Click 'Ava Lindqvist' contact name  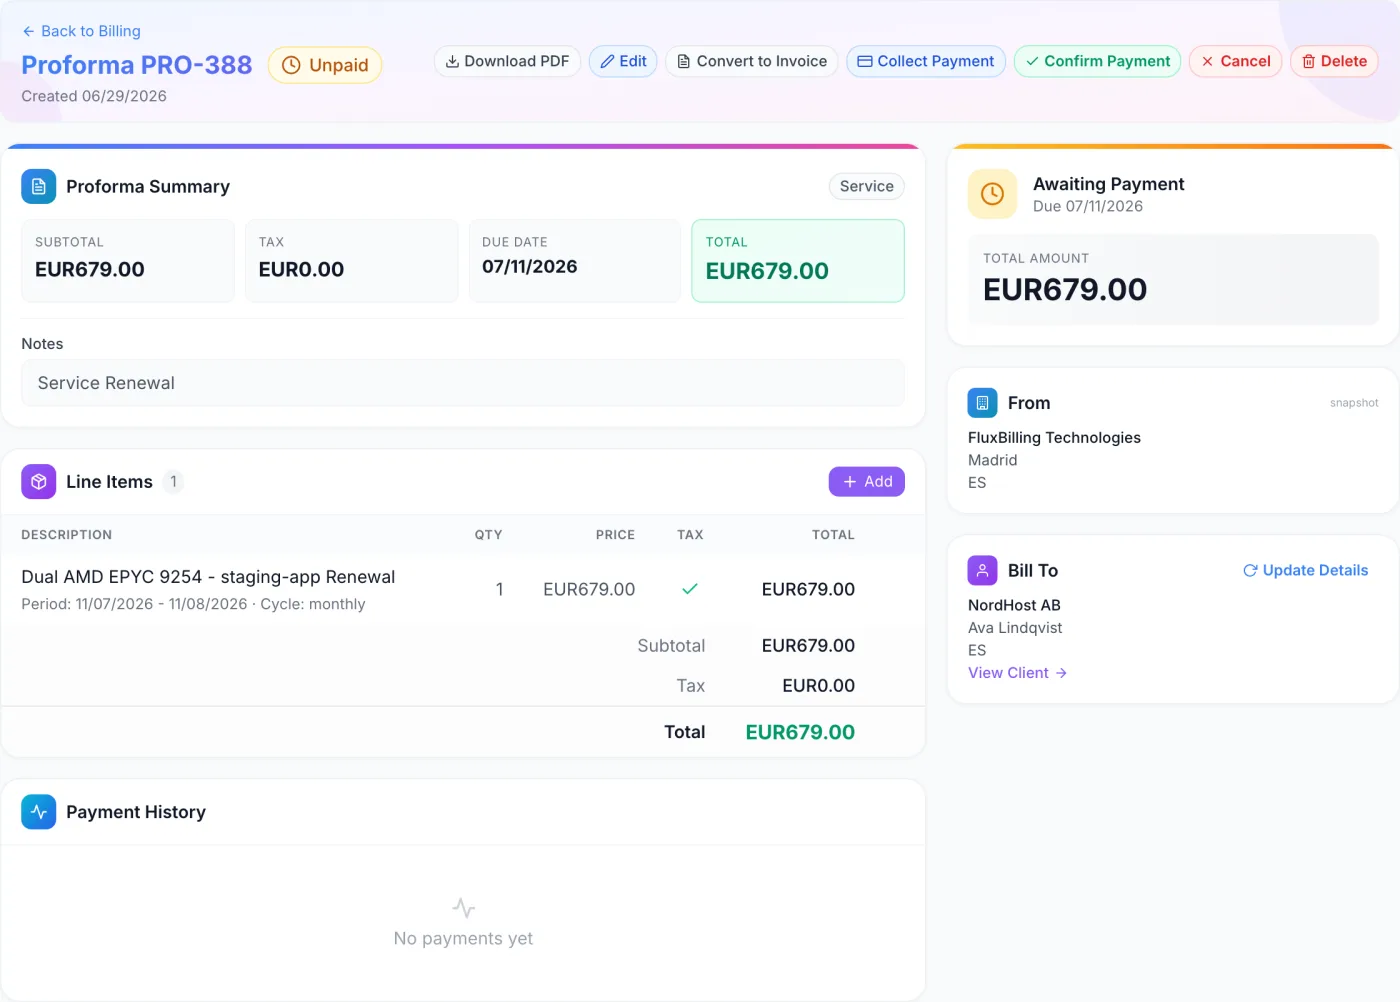click(1015, 628)
